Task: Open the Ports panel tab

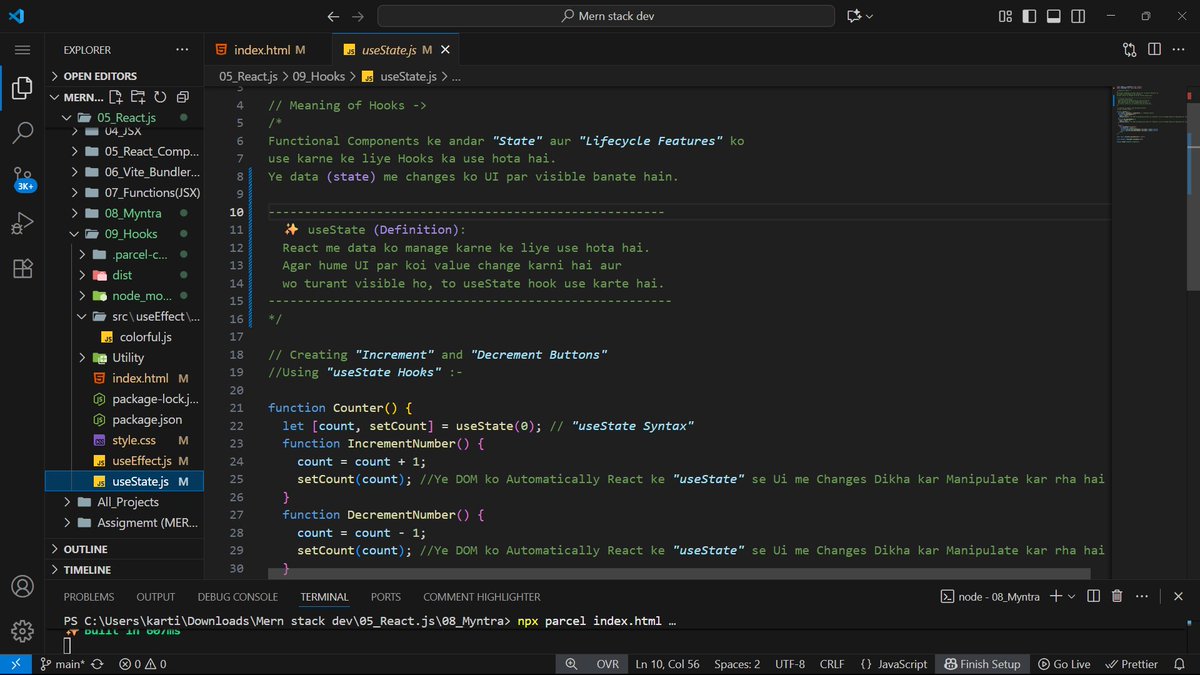Action: 386,597
